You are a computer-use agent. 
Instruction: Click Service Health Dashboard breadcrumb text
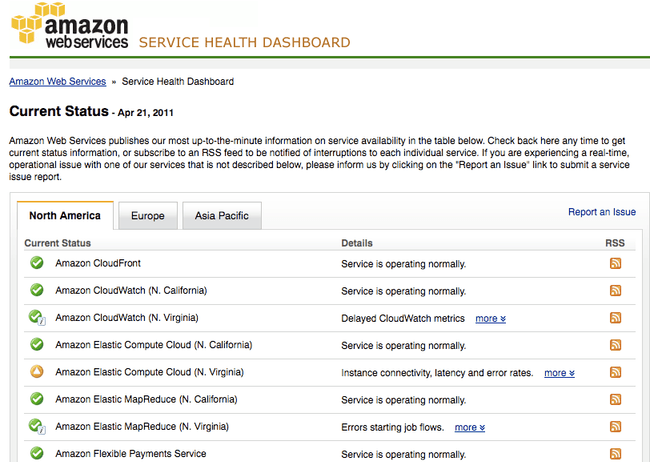click(x=178, y=82)
